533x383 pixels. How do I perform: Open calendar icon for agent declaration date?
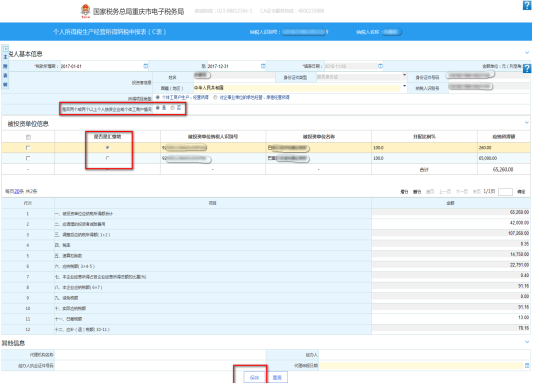pyautogui.click(x=527, y=365)
